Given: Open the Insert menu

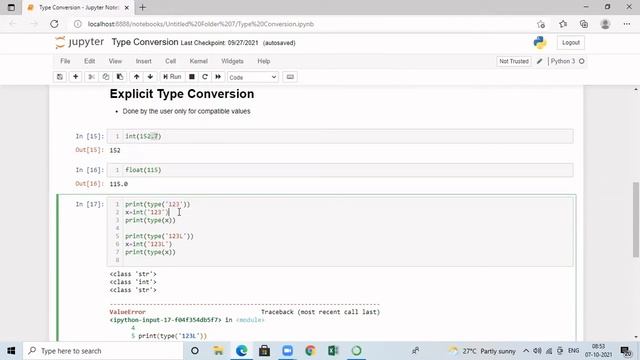Looking at the screenshot, I should tap(144, 61).
